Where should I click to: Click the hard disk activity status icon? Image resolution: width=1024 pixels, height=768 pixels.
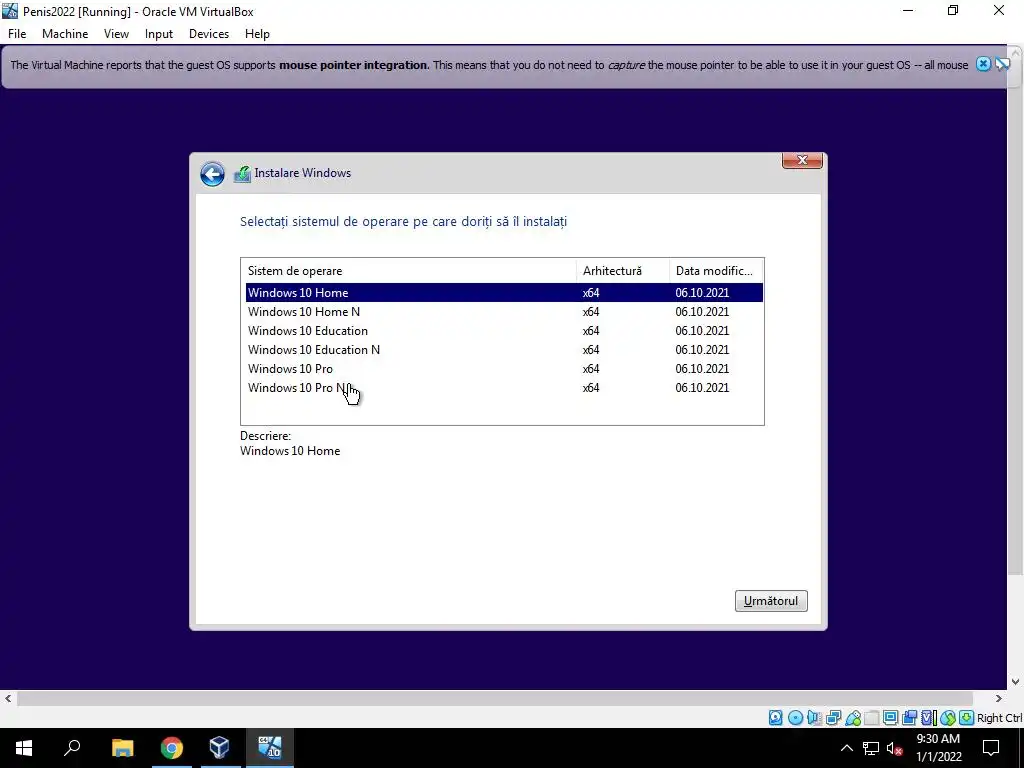775,718
